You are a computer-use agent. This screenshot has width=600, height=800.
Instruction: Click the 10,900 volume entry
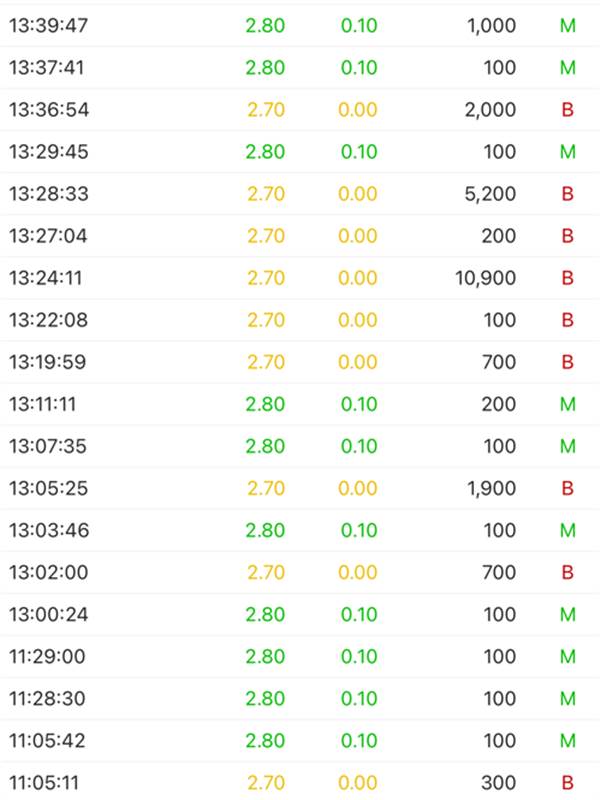485,278
